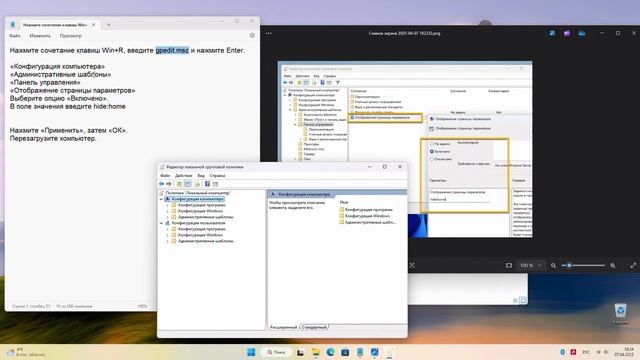Click forward arrow in Group Policy Editor toolbar
640x360 pixels.
click(x=169, y=184)
